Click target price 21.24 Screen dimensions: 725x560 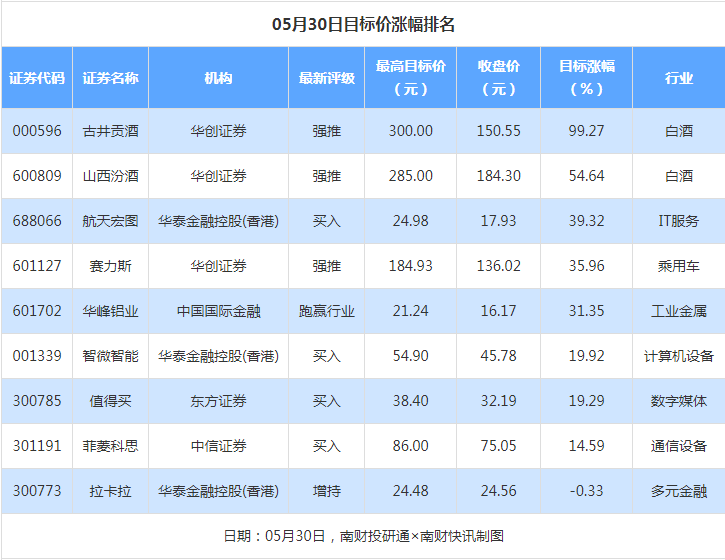coord(411,311)
